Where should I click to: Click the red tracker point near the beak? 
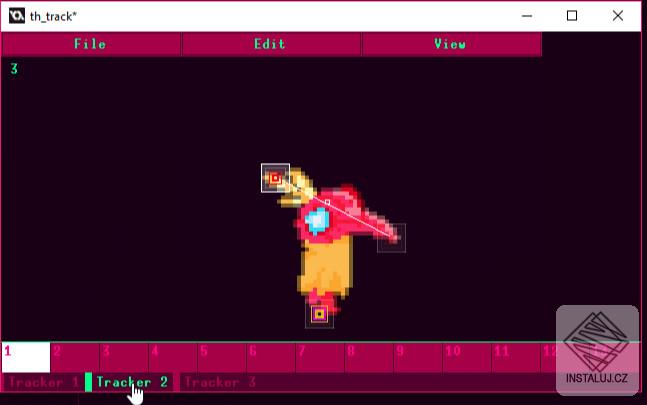point(275,178)
